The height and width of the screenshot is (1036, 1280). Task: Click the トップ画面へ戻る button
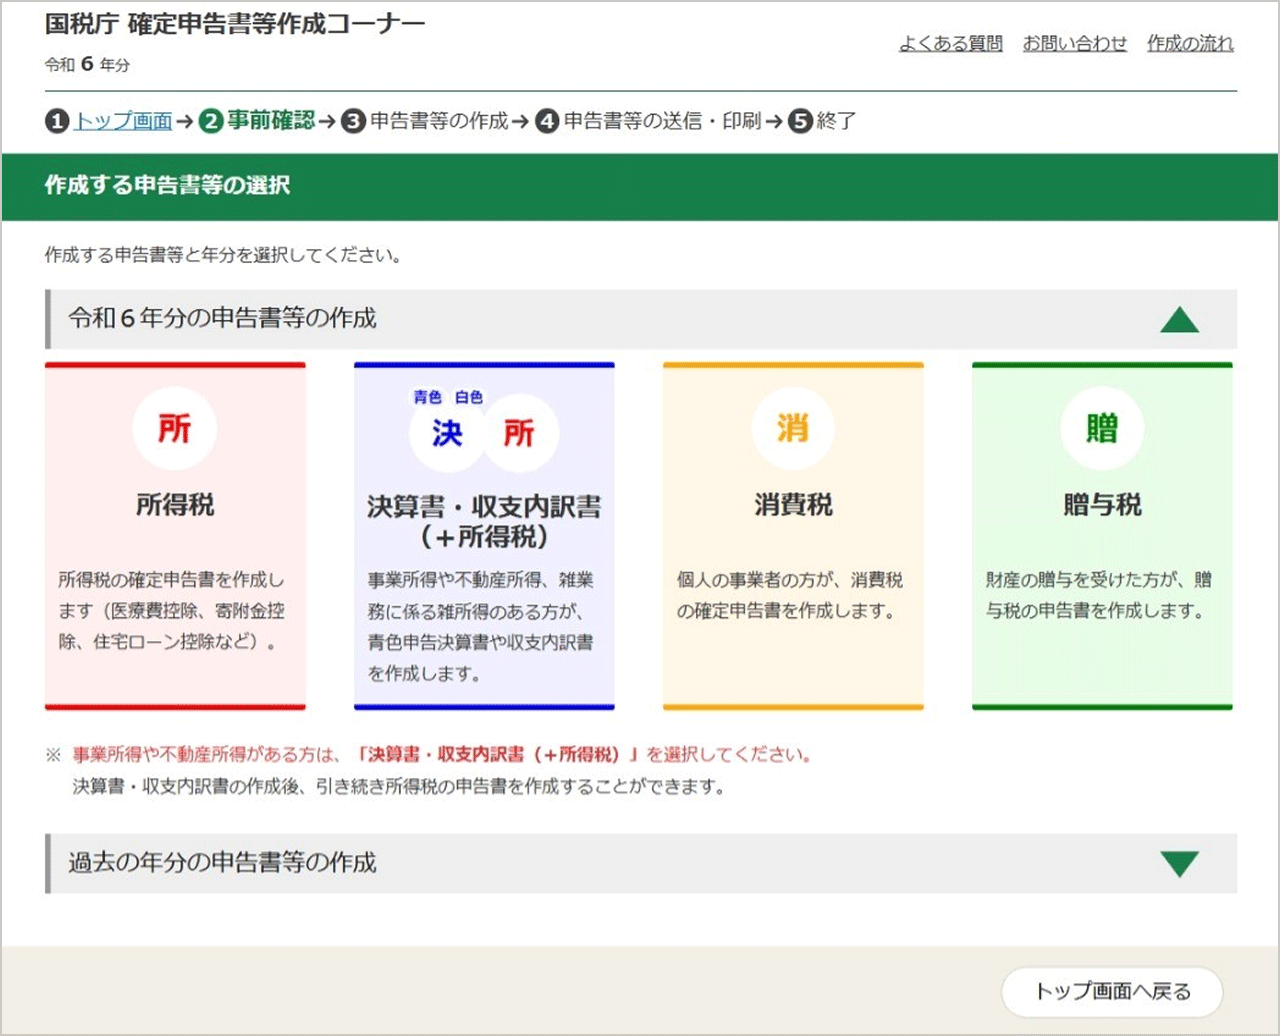[x=1112, y=992]
